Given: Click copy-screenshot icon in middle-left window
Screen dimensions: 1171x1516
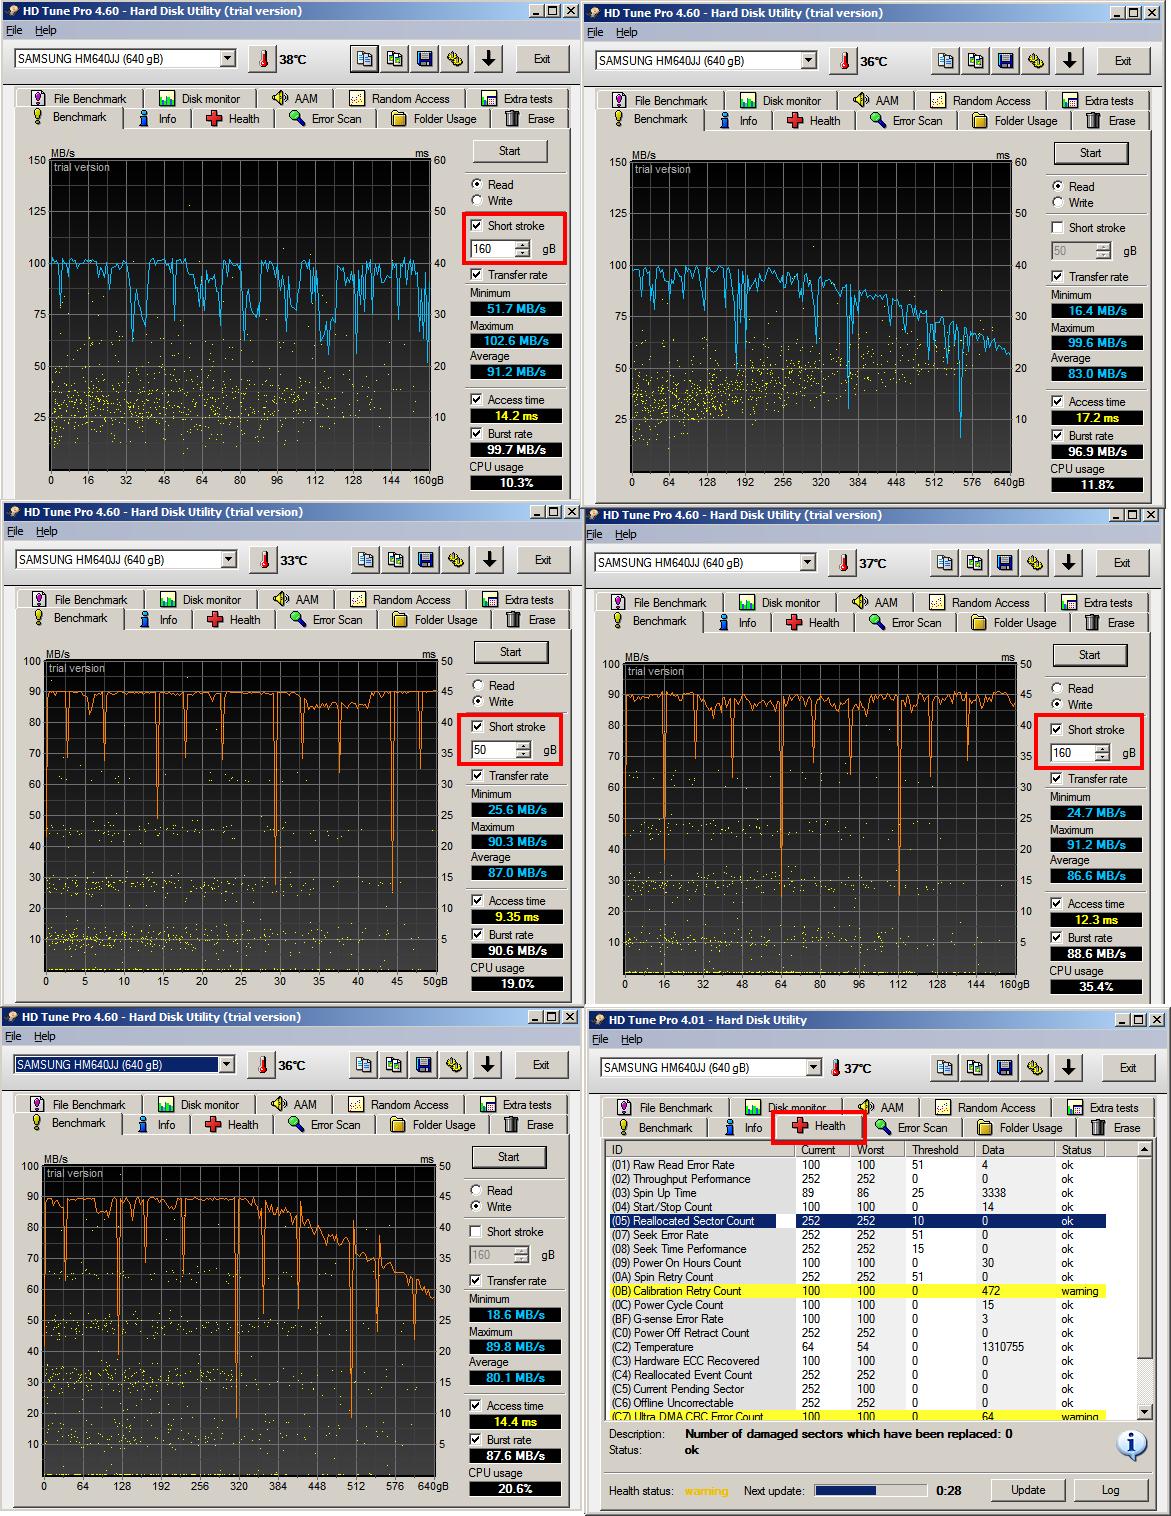Looking at the screenshot, I should pyautogui.click(x=396, y=560).
